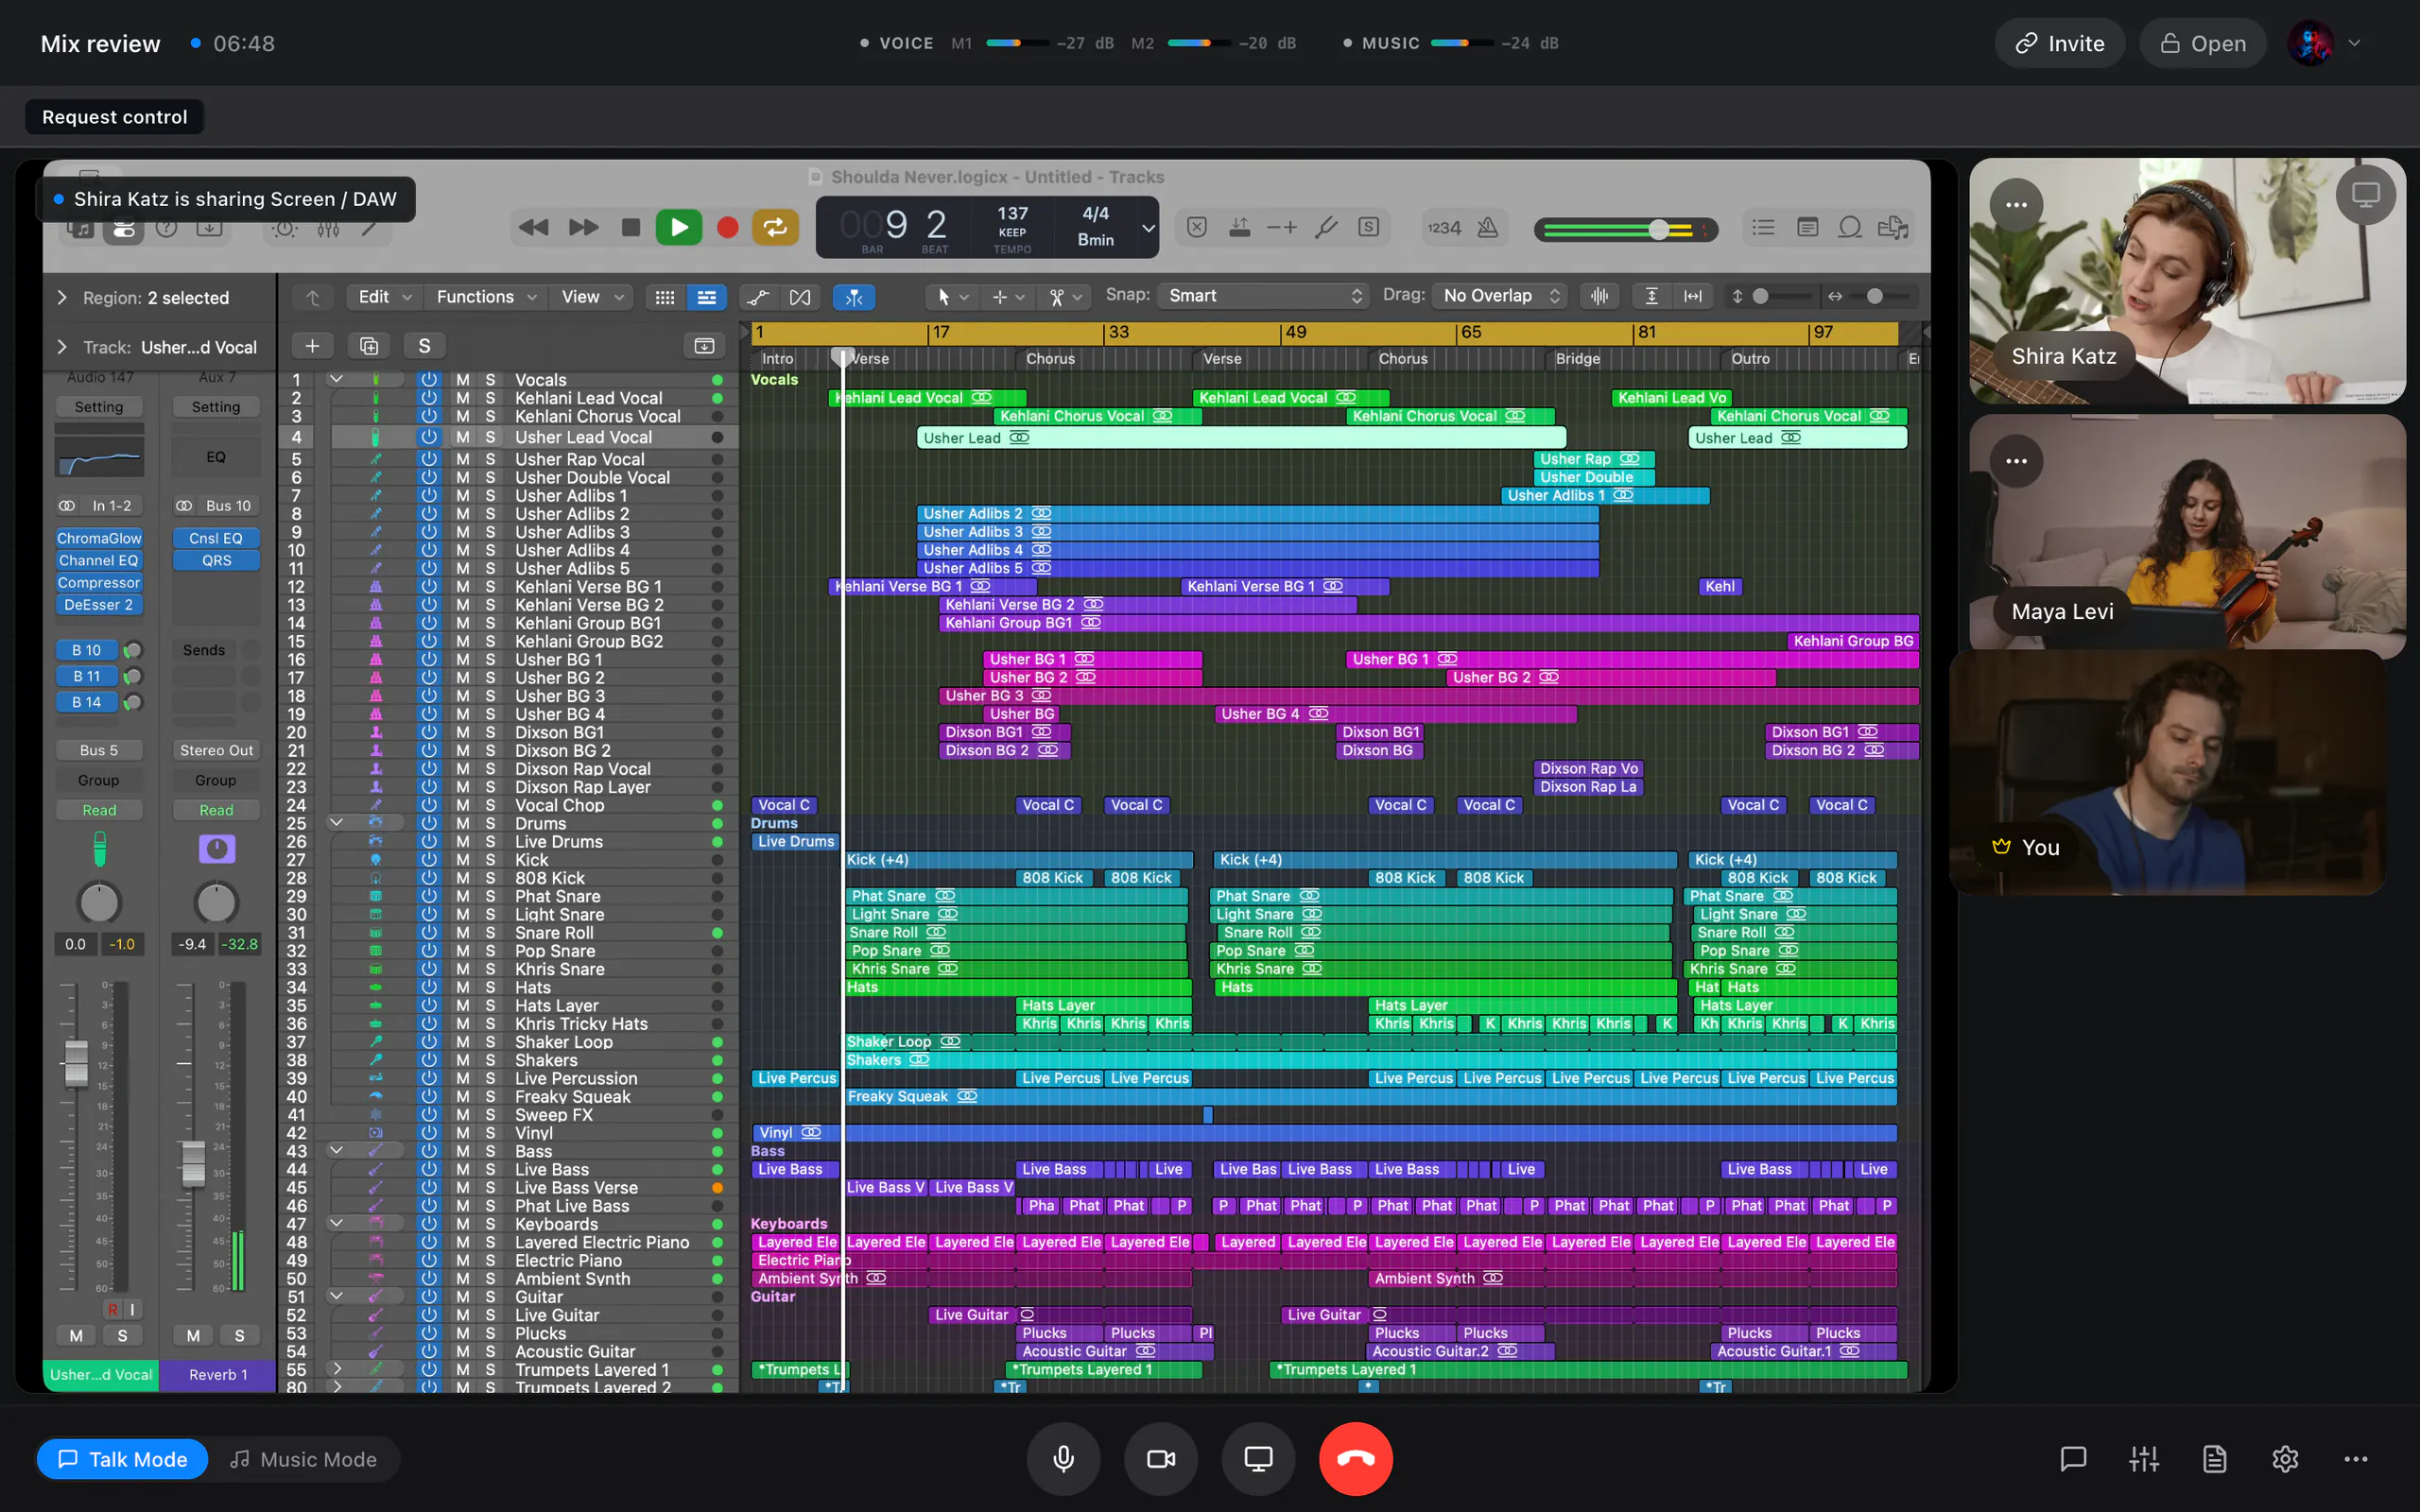Expand the Track Usher...d Vocal inspector
Image resolution: width=2420 pixels, height=1512 pixels.
(62, 347)
